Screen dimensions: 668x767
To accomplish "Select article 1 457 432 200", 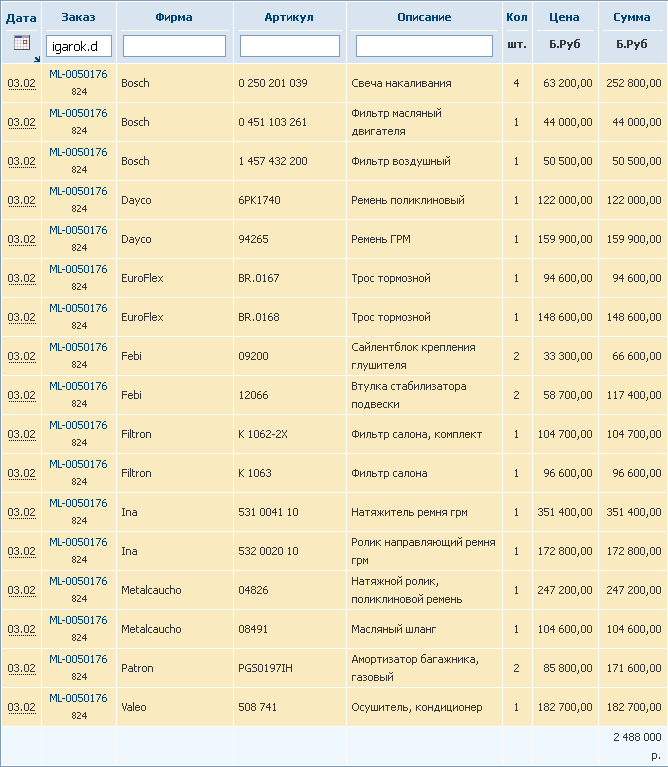I will point(273,161).
